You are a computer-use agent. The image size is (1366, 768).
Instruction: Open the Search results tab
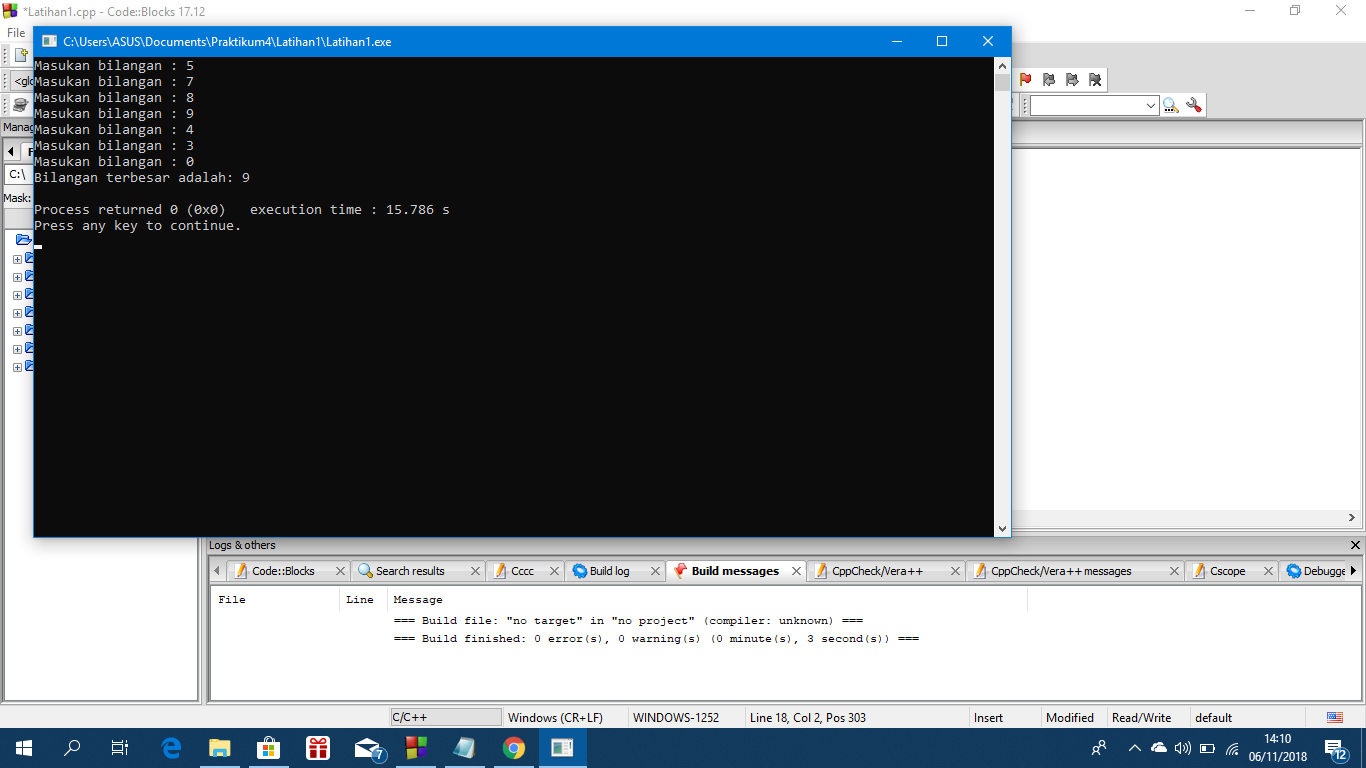pos(410,571)
